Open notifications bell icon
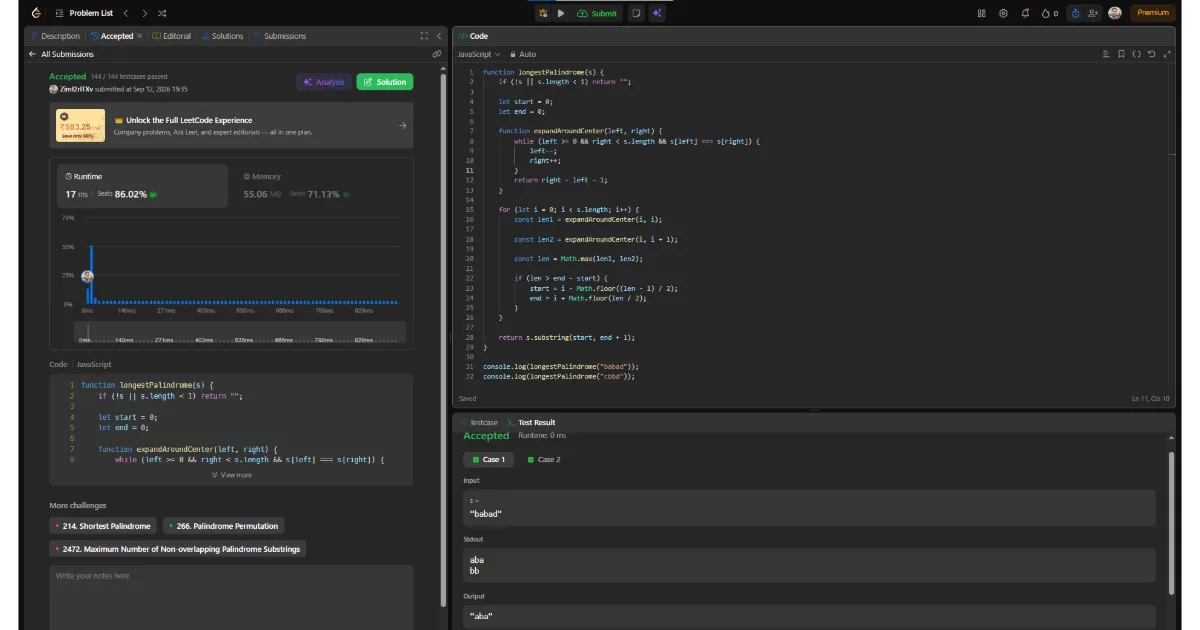 [x=1026, y=13]
